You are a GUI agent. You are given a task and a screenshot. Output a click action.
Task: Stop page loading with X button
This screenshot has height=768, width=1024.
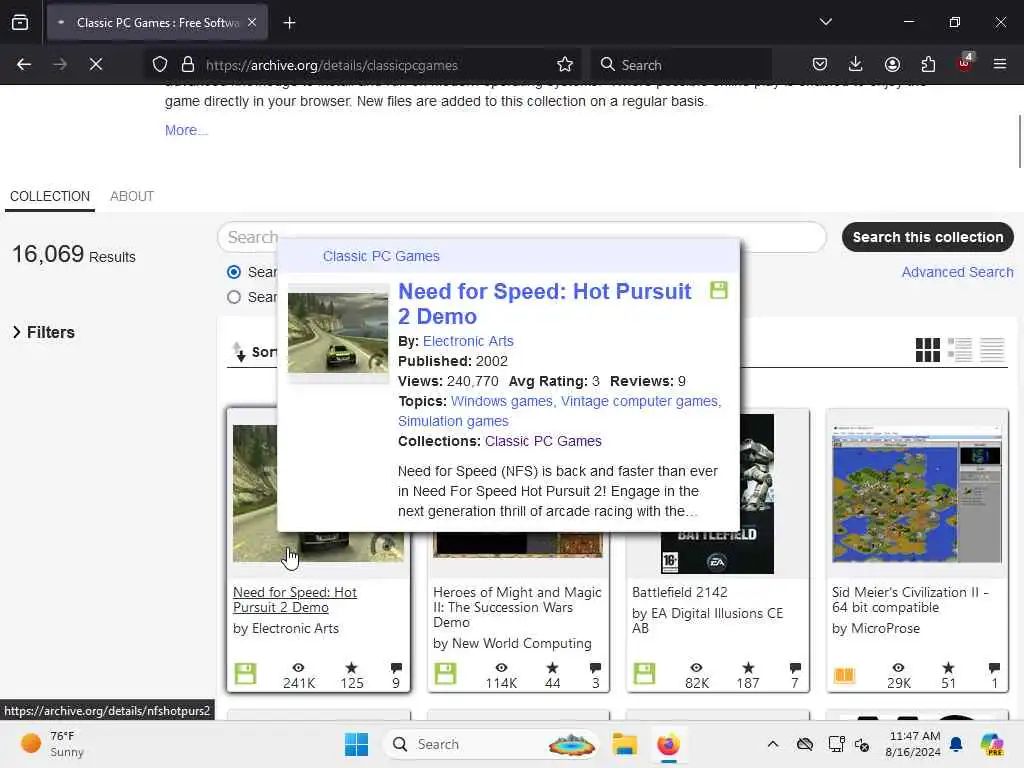tap(95, 64)
